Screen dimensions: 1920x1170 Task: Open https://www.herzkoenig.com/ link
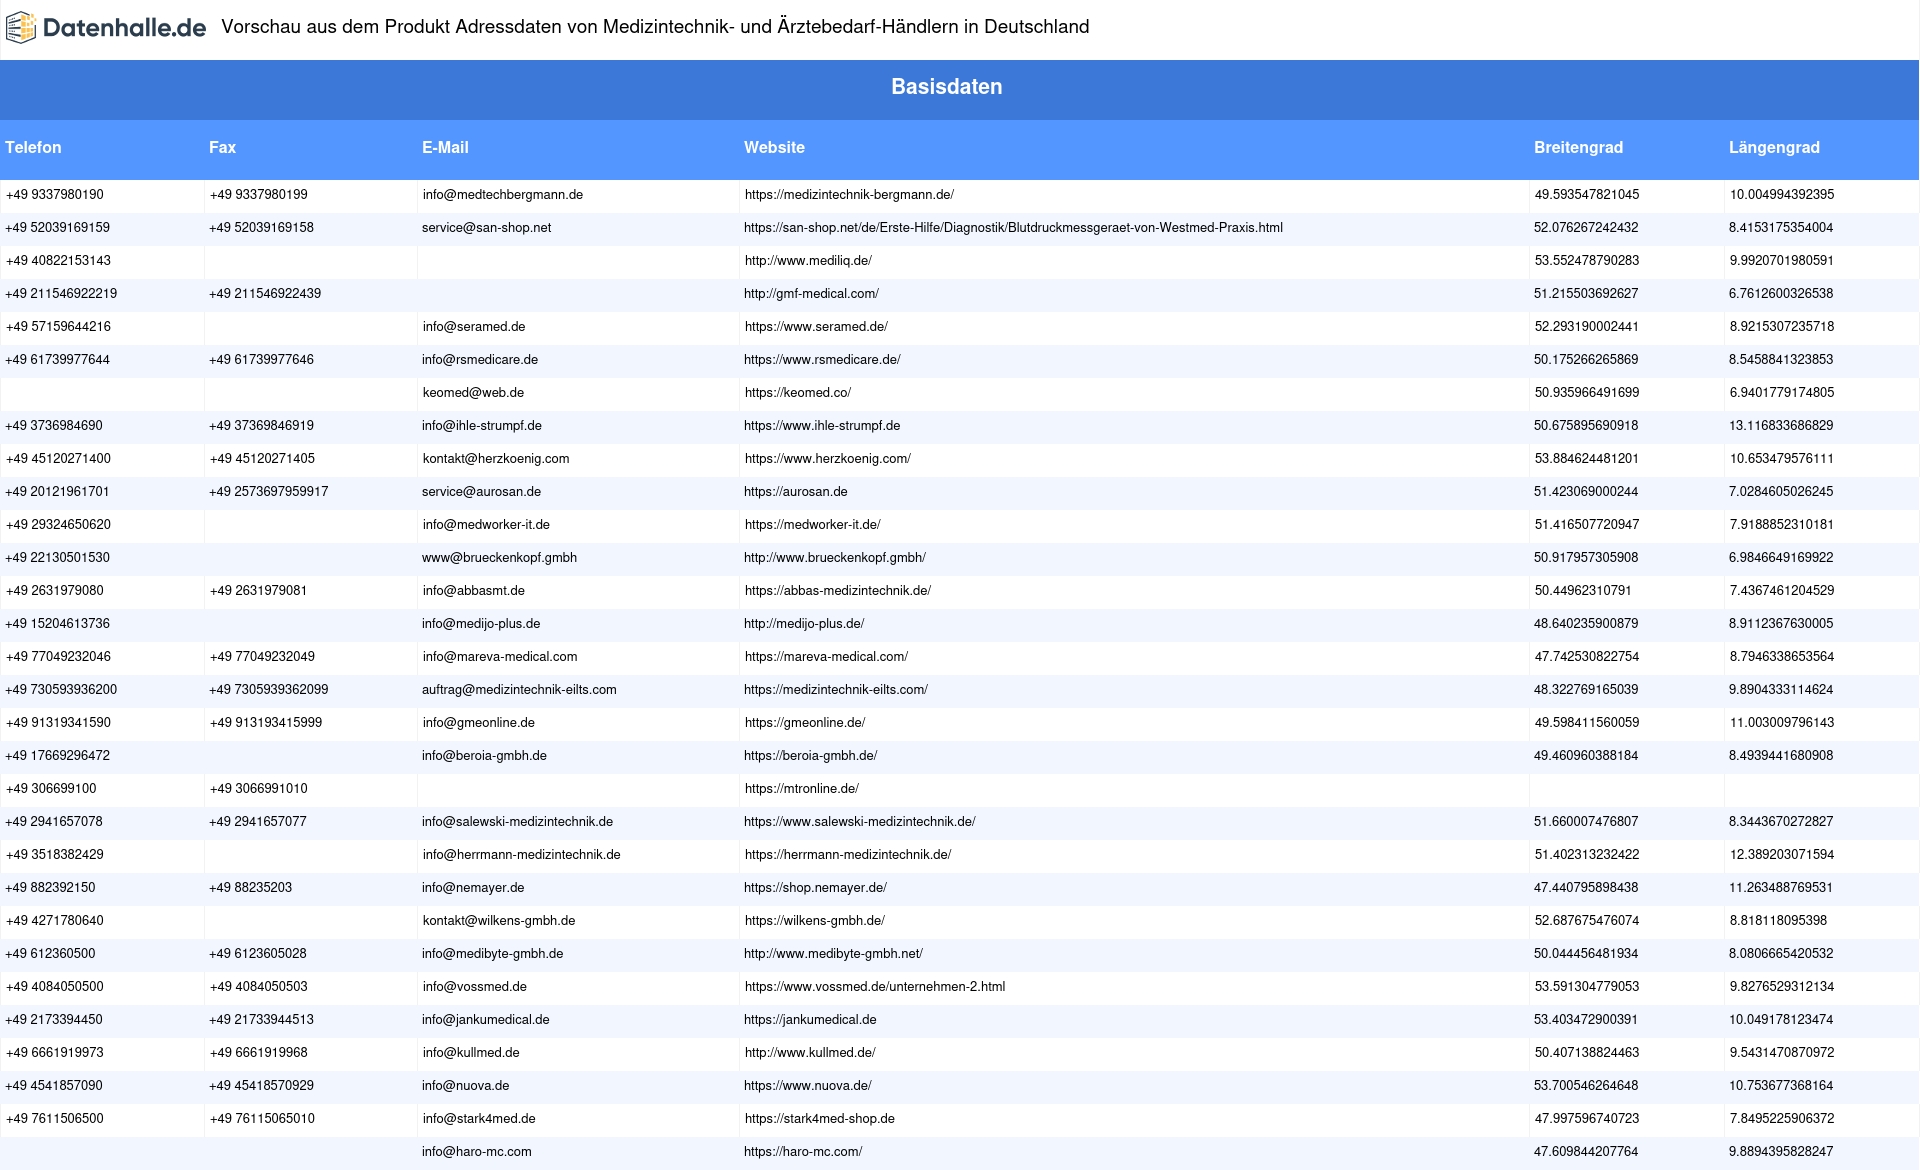point(828,459)
